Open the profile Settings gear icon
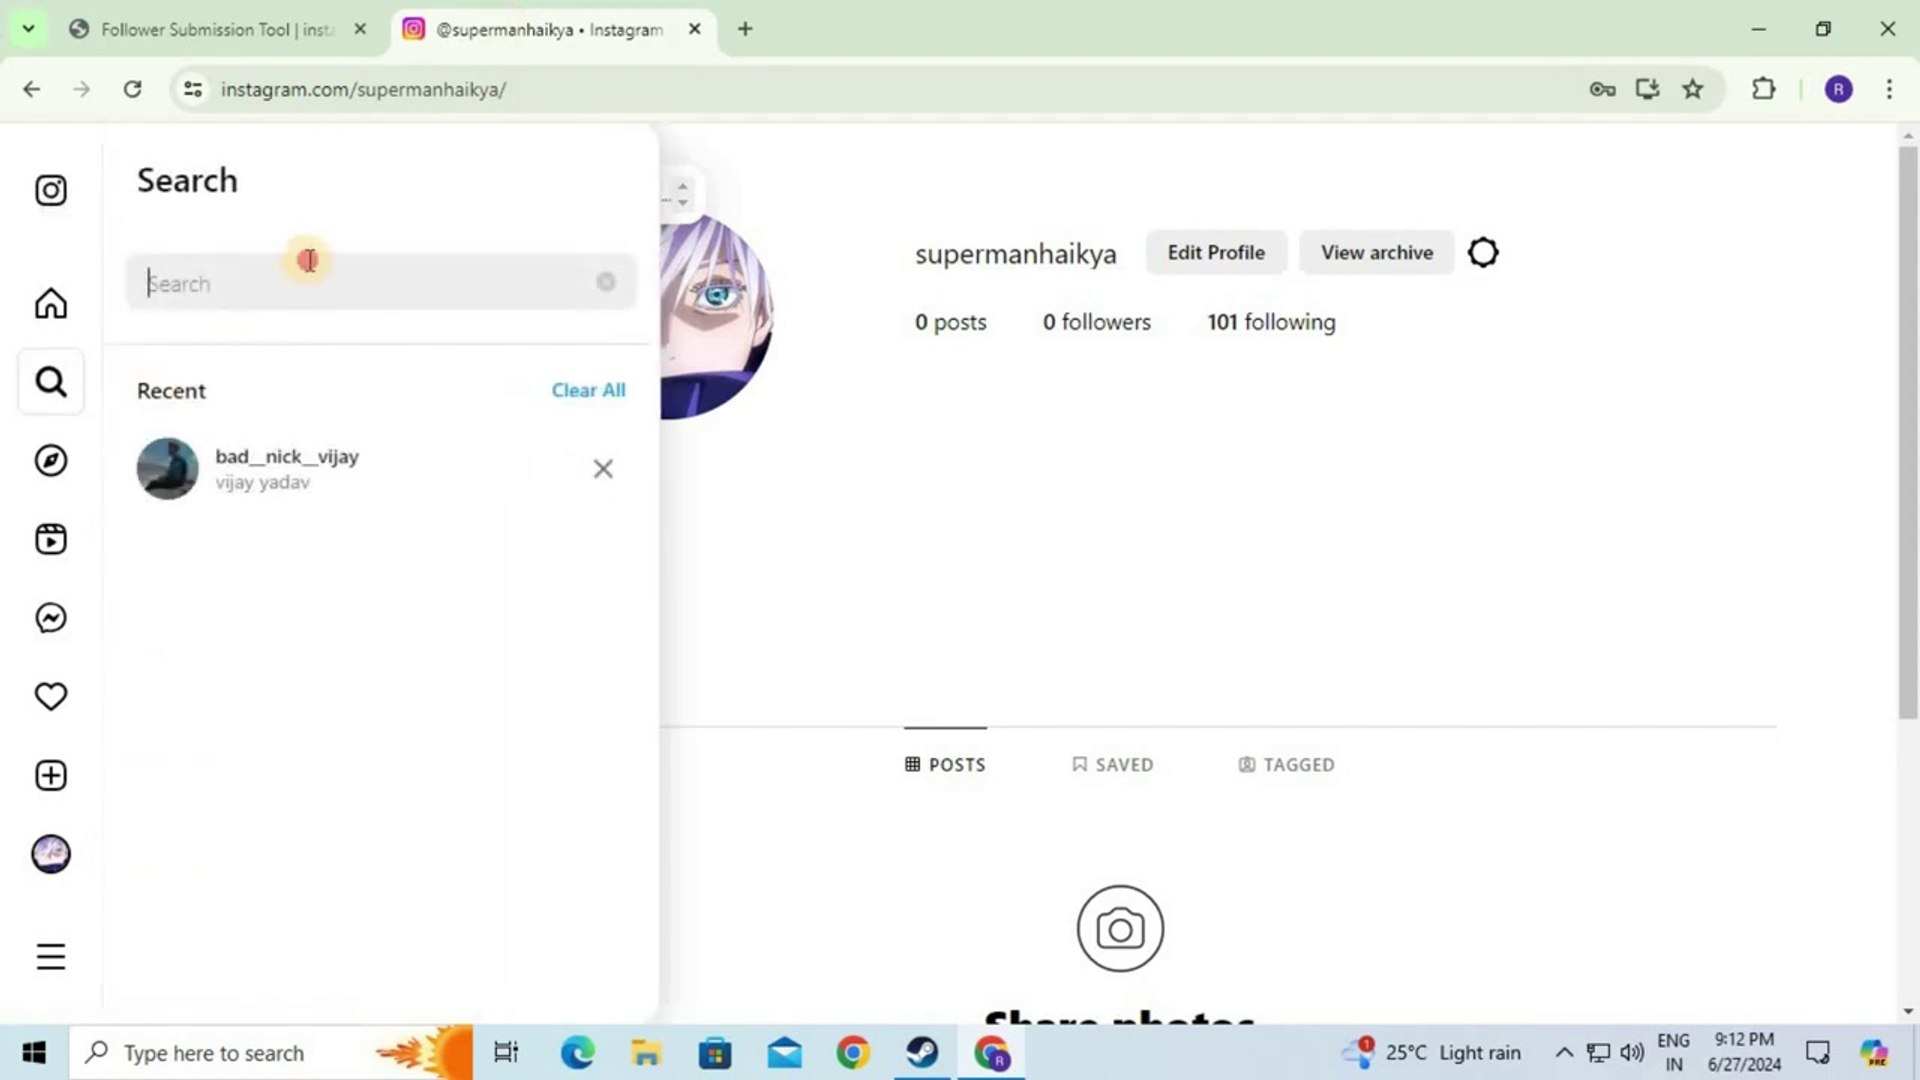The width and height of the screenshot is (1920, 1080). [1482, 252]
